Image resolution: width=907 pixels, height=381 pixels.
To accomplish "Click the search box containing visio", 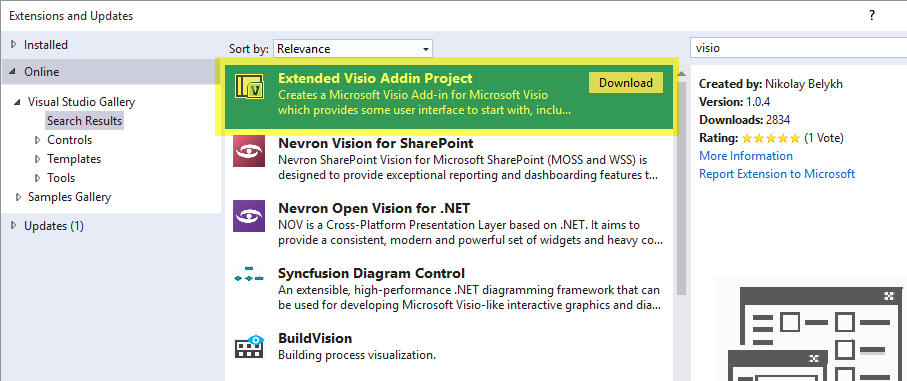I will (x=798, y=48).
